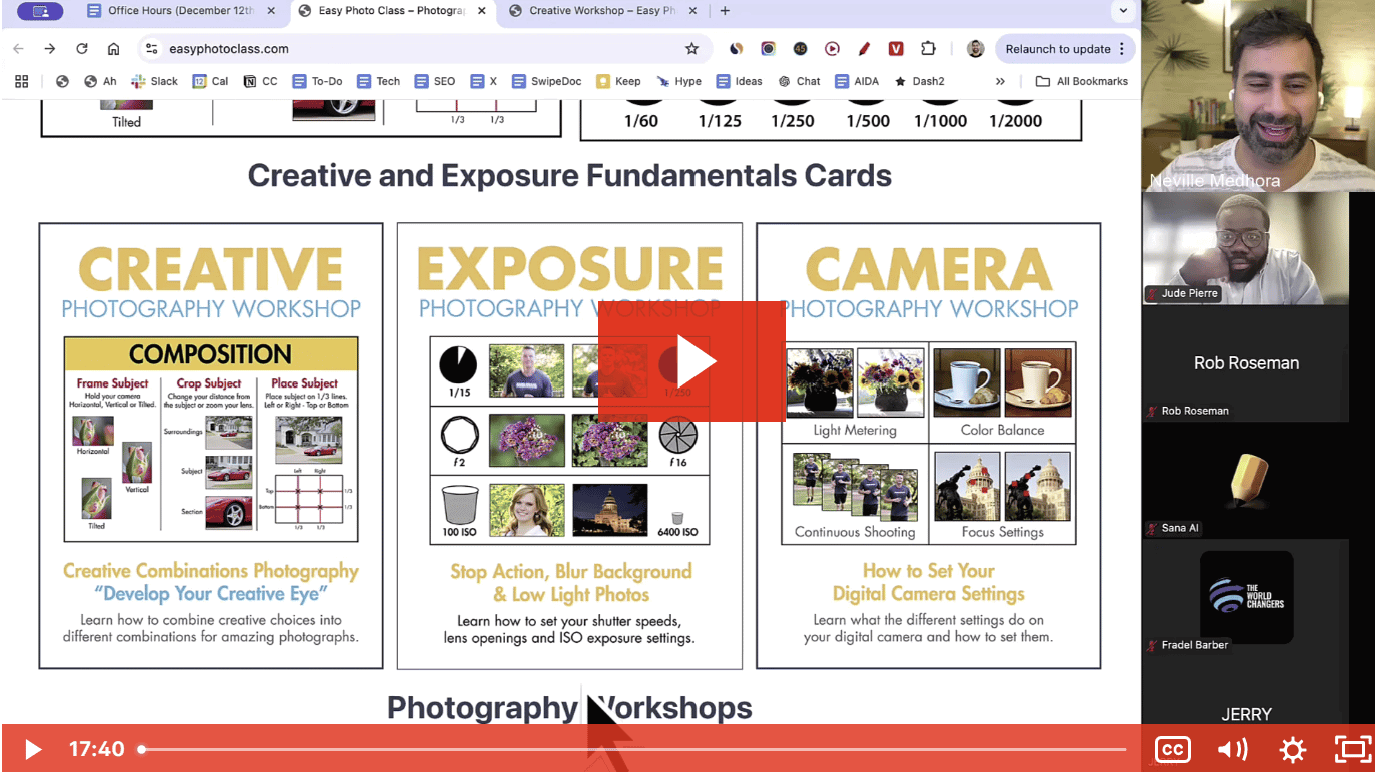1375x772 pixels.
Task: Open the Chat bookmark
Action: [x=799, y=81]
